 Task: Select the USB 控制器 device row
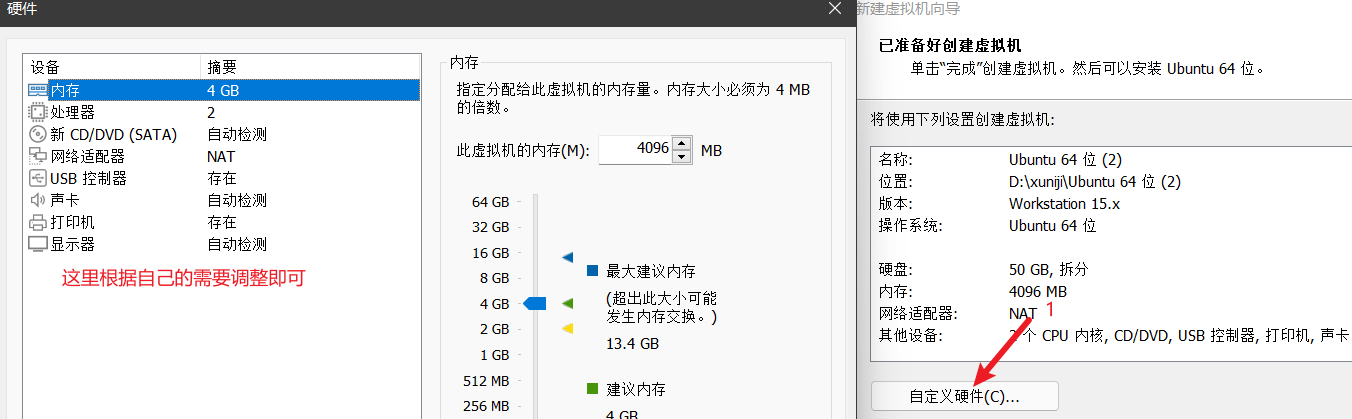(223, 178)
